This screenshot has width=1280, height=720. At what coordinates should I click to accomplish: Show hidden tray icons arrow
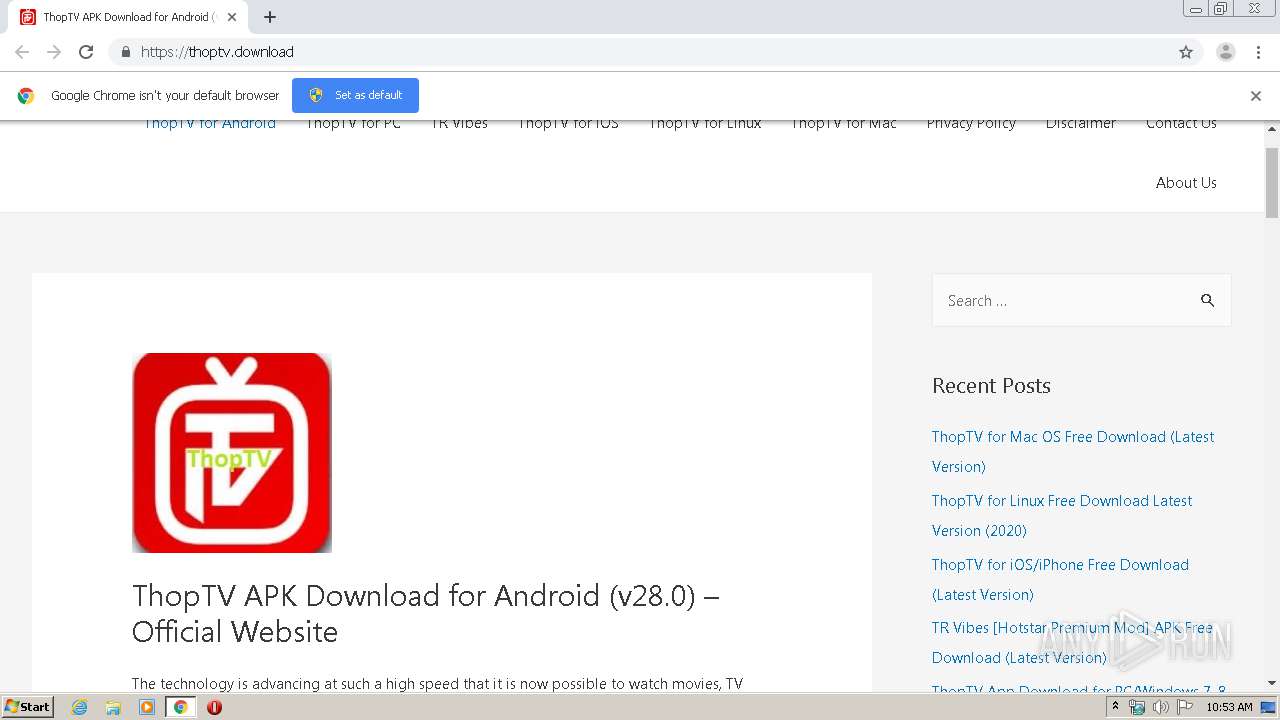(x=1115, y=707)
